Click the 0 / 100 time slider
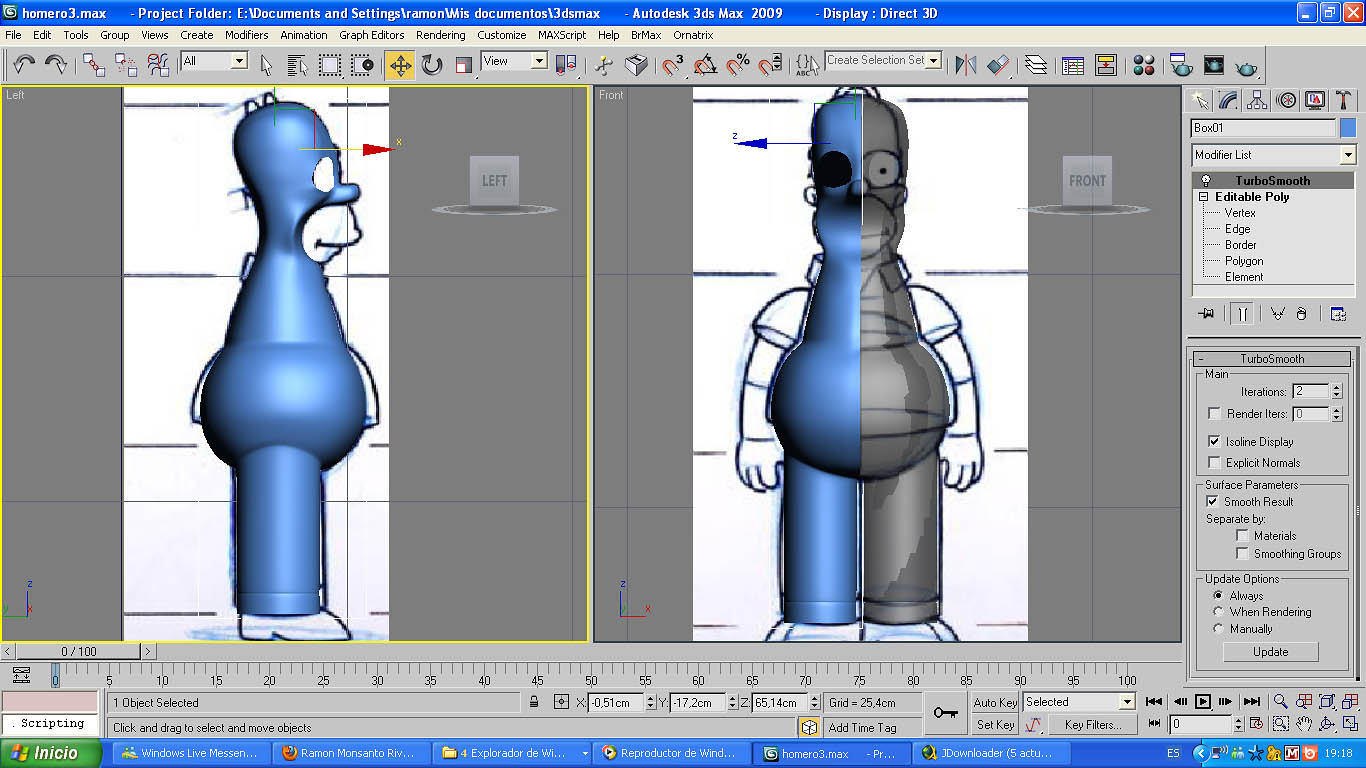This screenshot has width=1366, height=768. coord(79,652)
